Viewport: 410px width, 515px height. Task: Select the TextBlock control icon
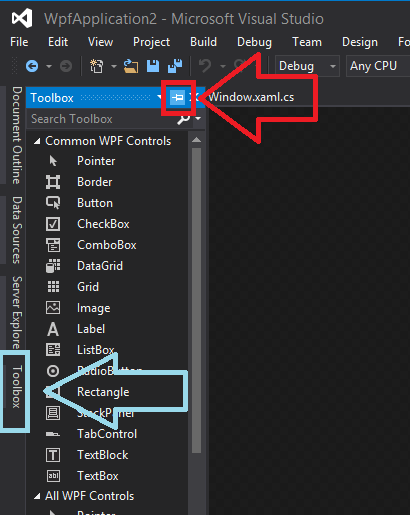click(53, 455)
